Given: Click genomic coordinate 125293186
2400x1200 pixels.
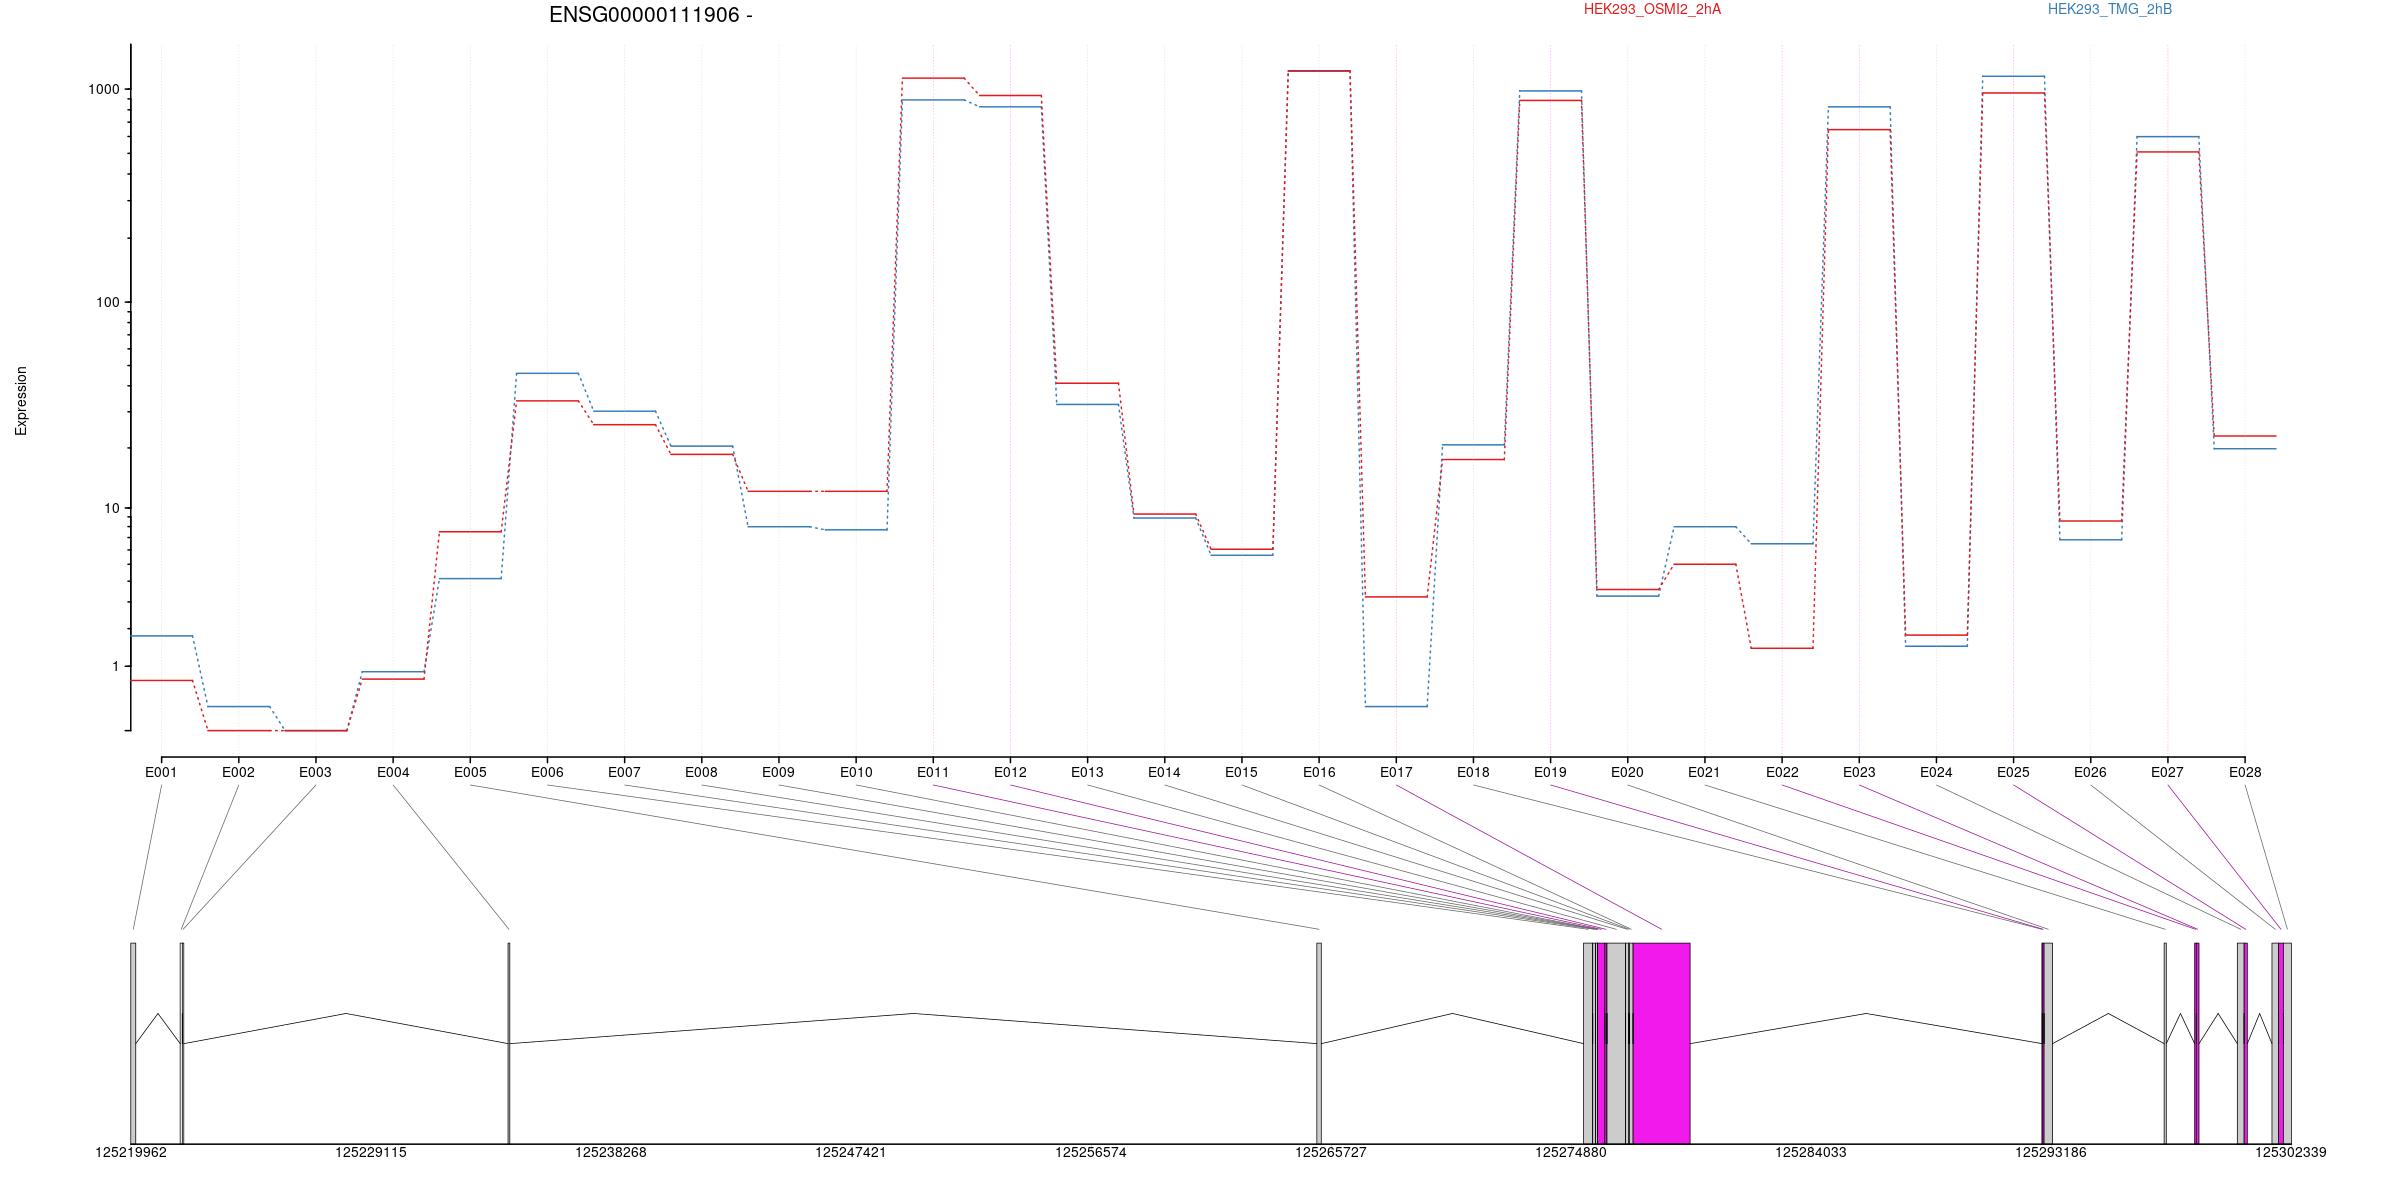Looking at the screenshot, I should (2051, 1152).
